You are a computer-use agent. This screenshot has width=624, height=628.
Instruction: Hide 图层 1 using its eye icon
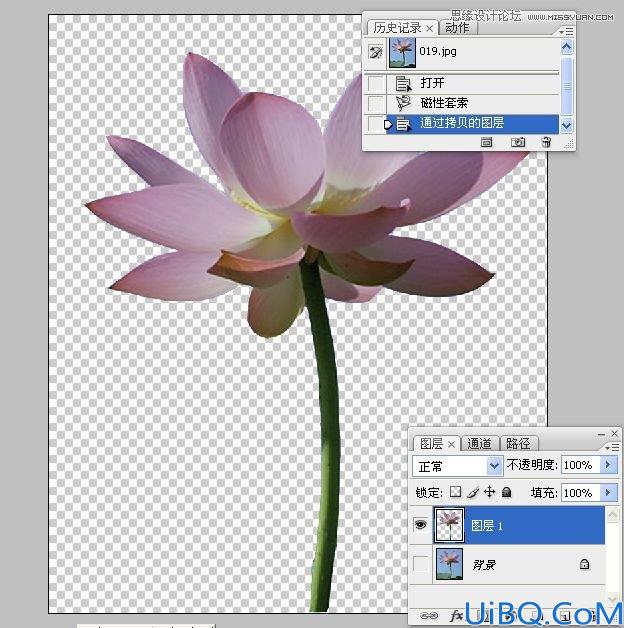421,524
